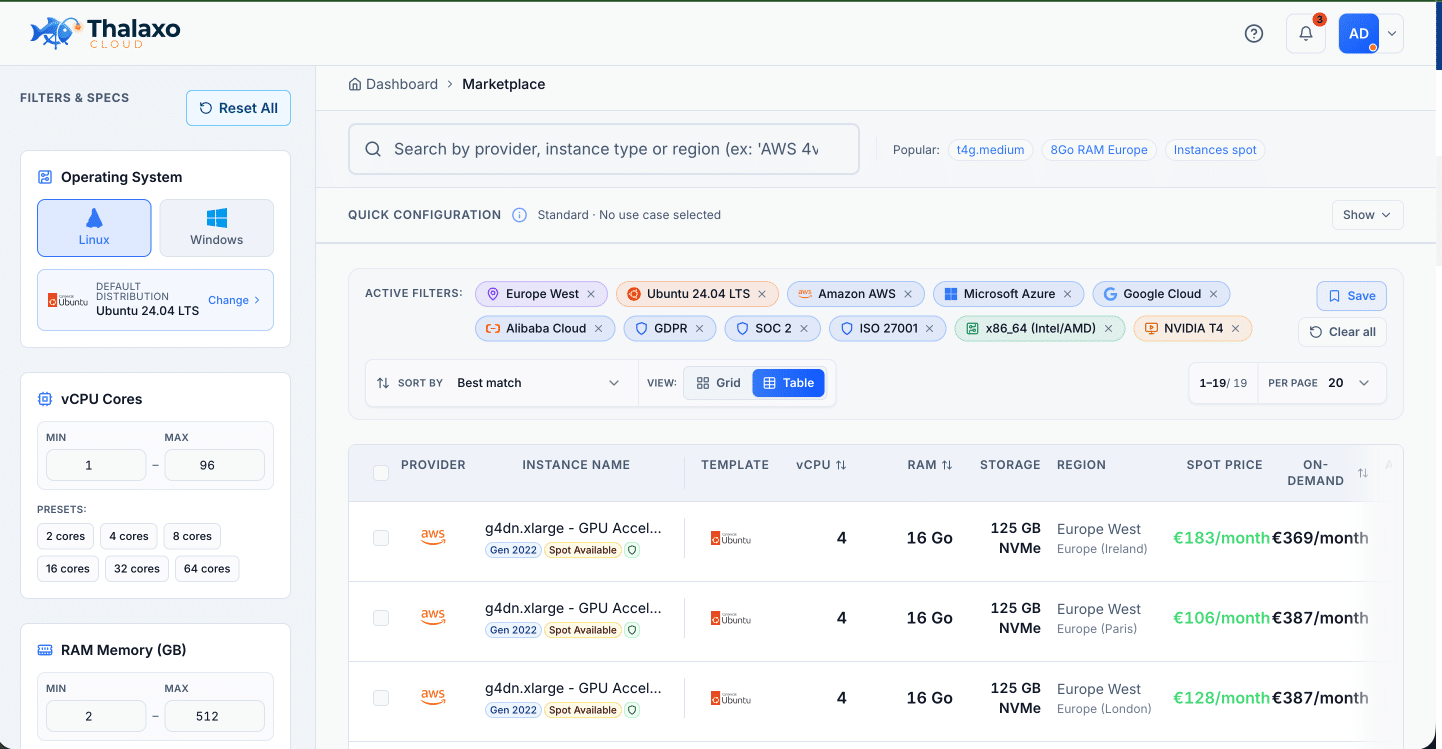1442x749 pixels.
Task: Click the marketplace search field
Action: click(x=604, y=149)
